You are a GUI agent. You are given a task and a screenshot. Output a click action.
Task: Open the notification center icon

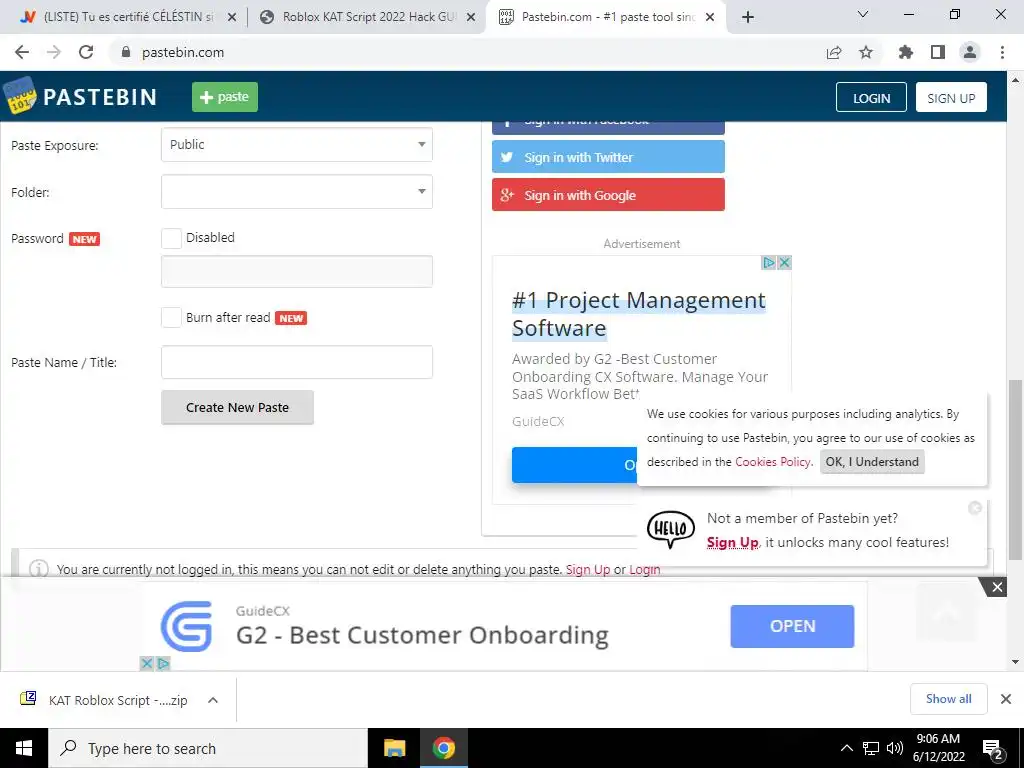(993, 749)
